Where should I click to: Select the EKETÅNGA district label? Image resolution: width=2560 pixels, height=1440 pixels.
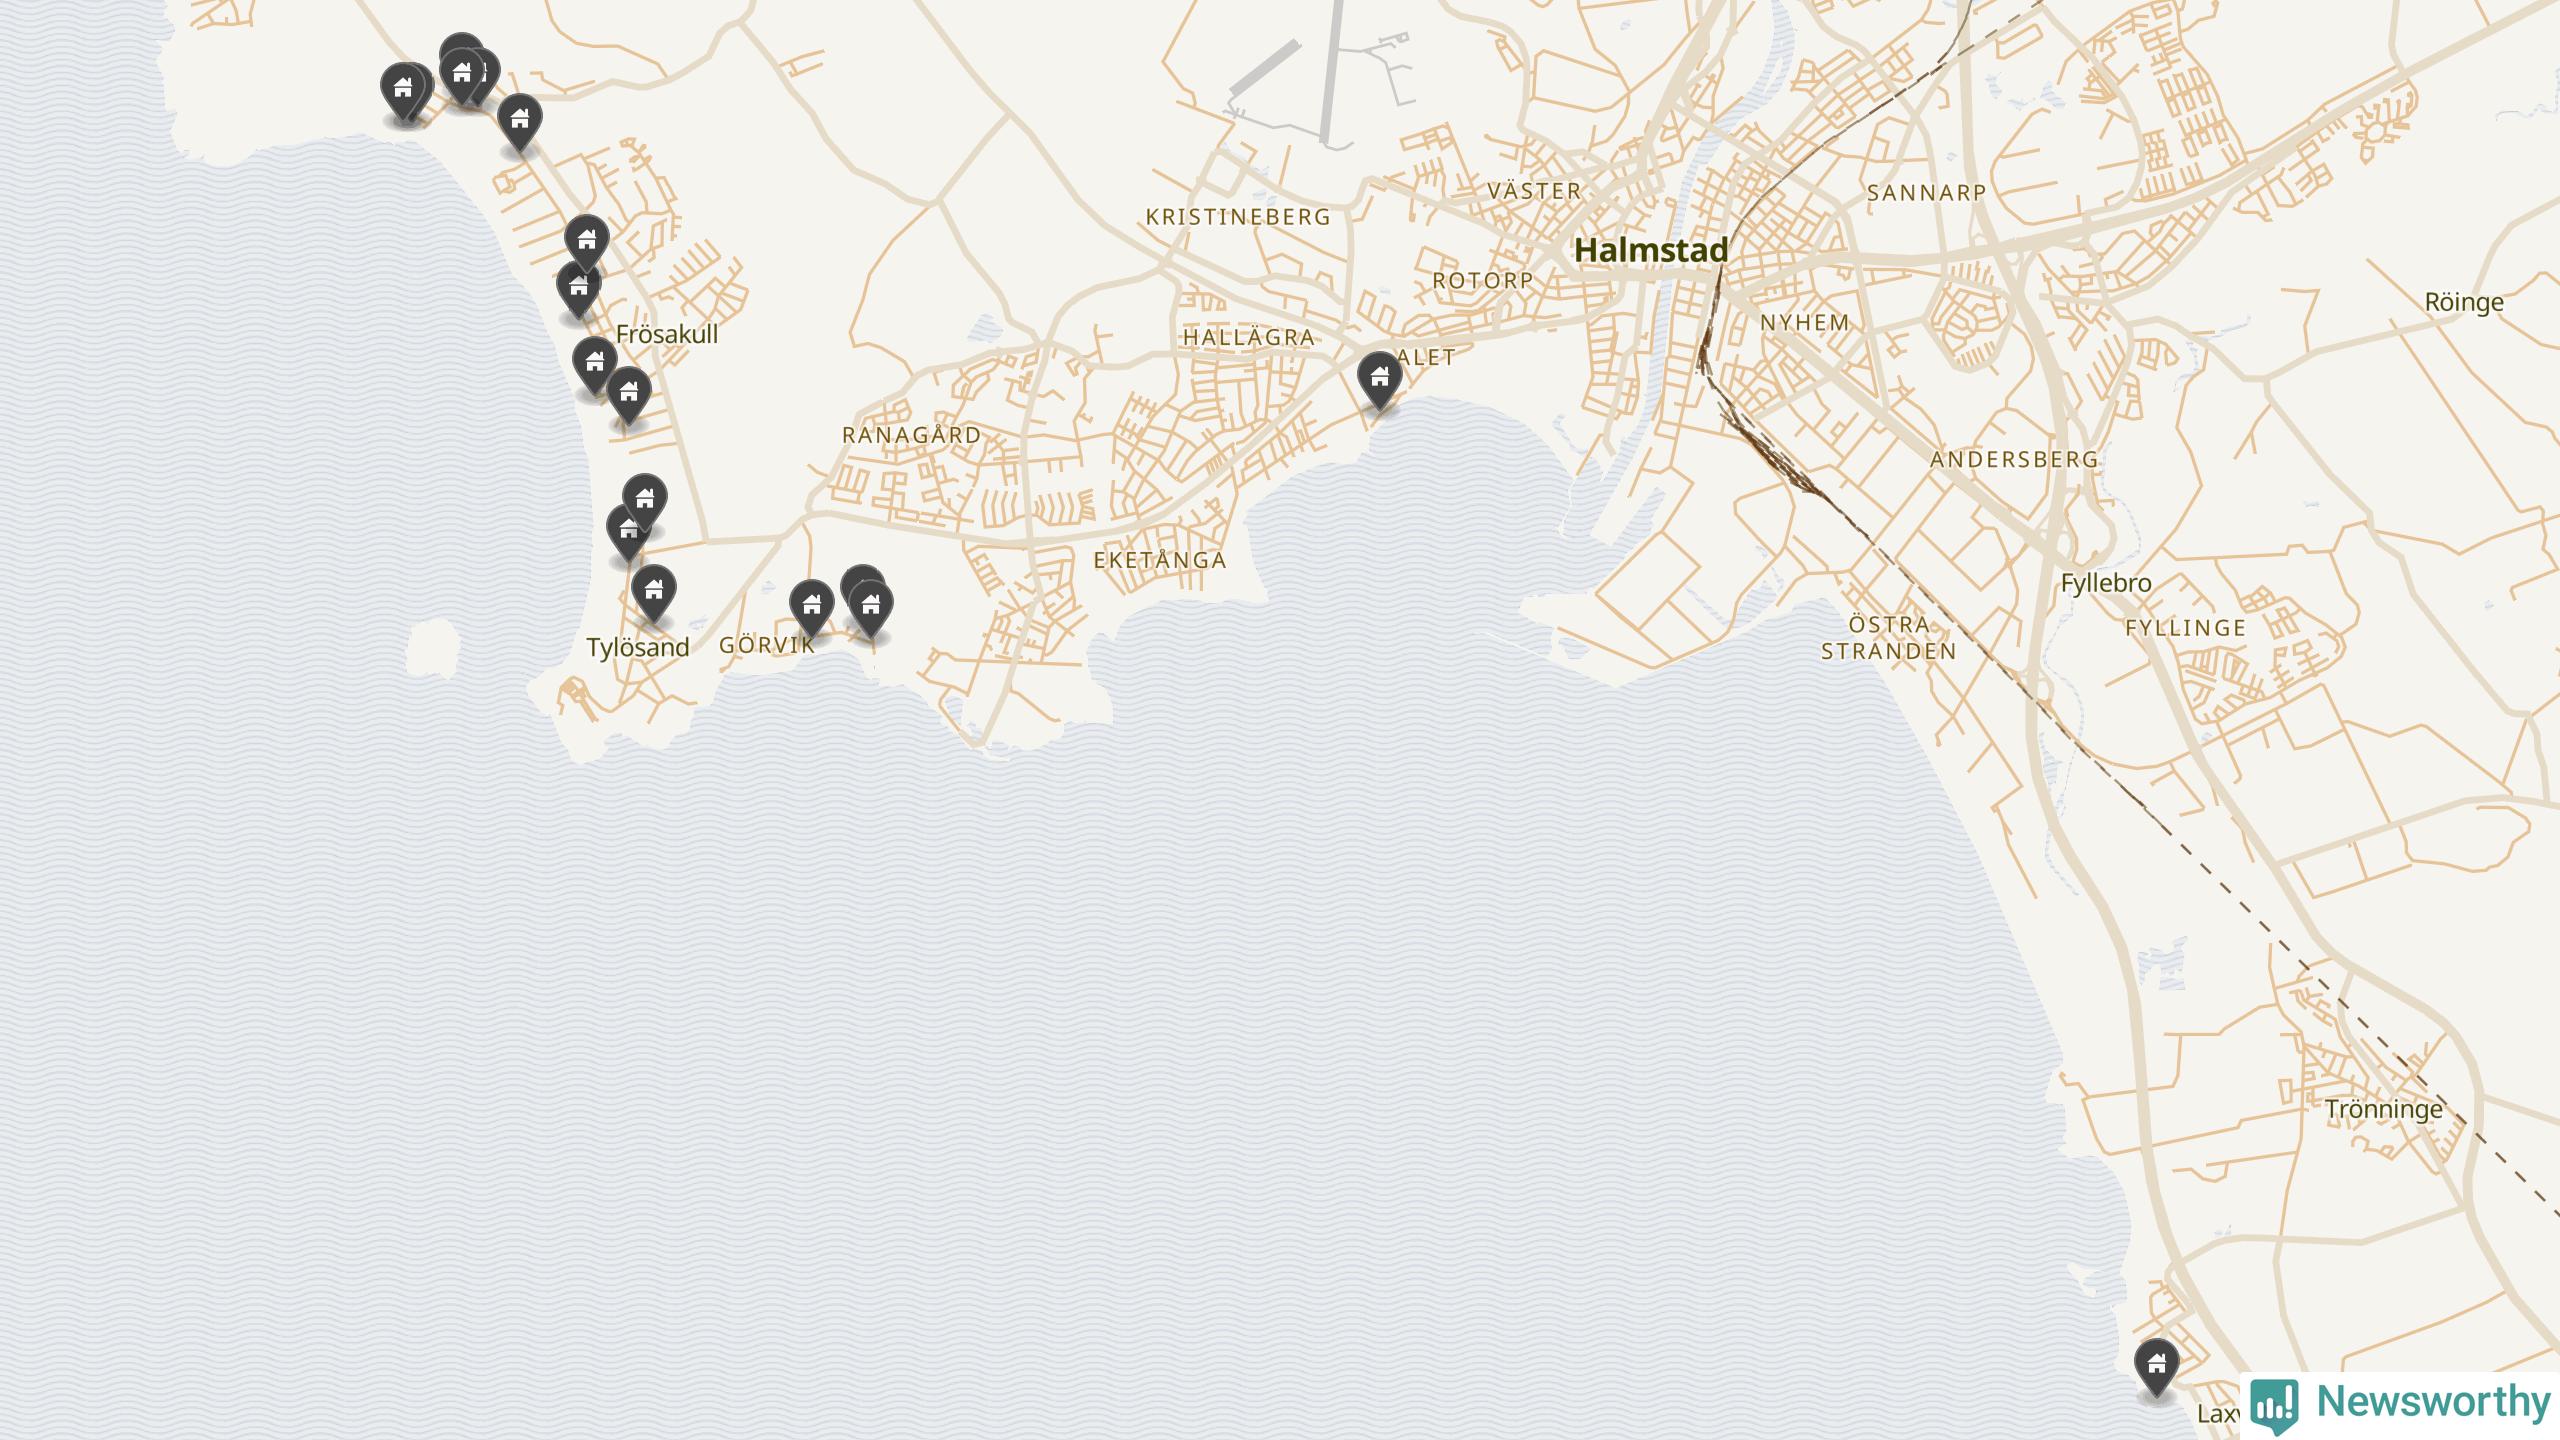[1160, 560]
